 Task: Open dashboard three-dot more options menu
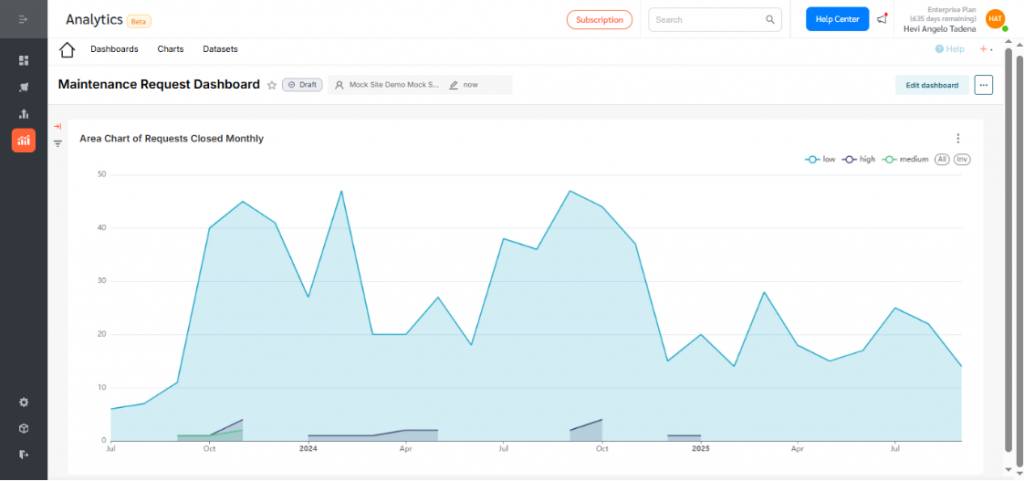(x=984, y=85)
